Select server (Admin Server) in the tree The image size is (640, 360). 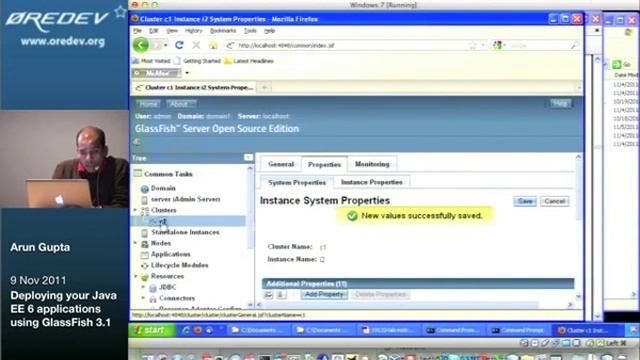(185, 199)
